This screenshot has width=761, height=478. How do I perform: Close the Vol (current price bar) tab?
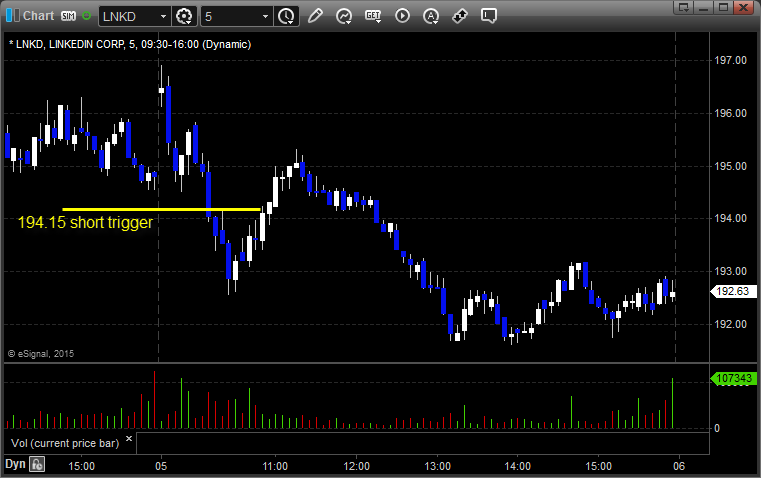coord(129,438)
